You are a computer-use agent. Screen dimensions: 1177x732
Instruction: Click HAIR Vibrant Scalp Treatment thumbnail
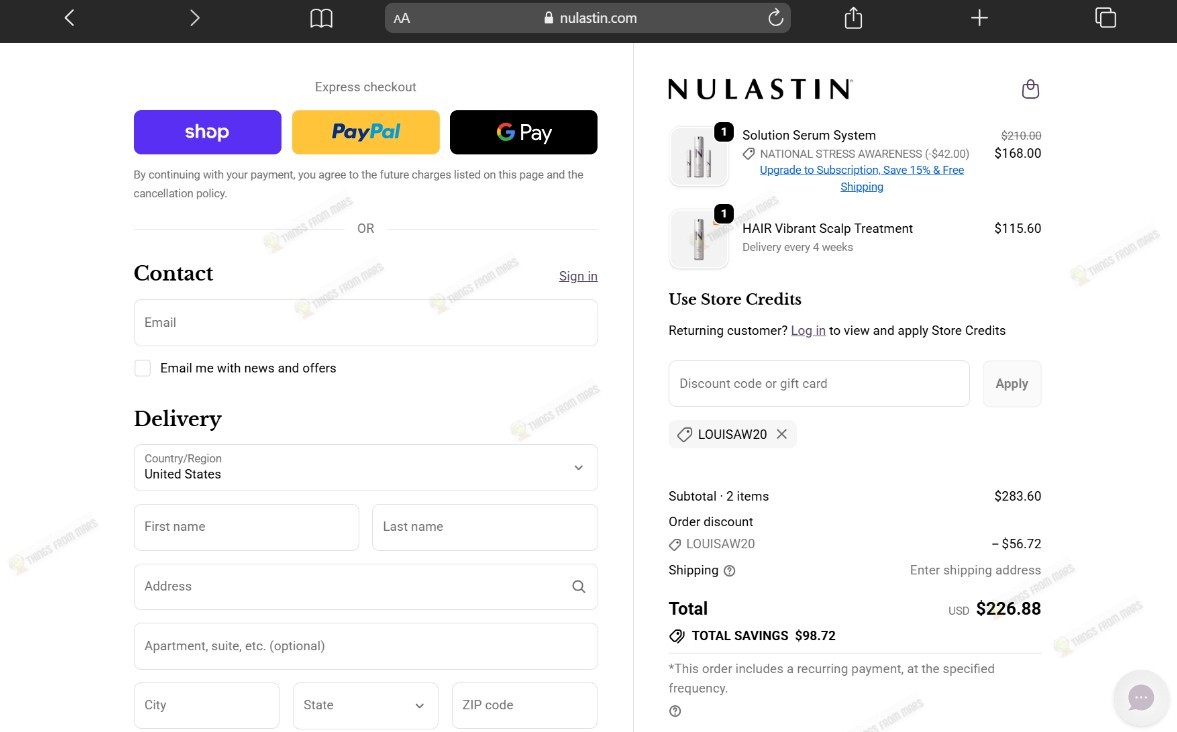pyautogui.click(x=699, y=239)
